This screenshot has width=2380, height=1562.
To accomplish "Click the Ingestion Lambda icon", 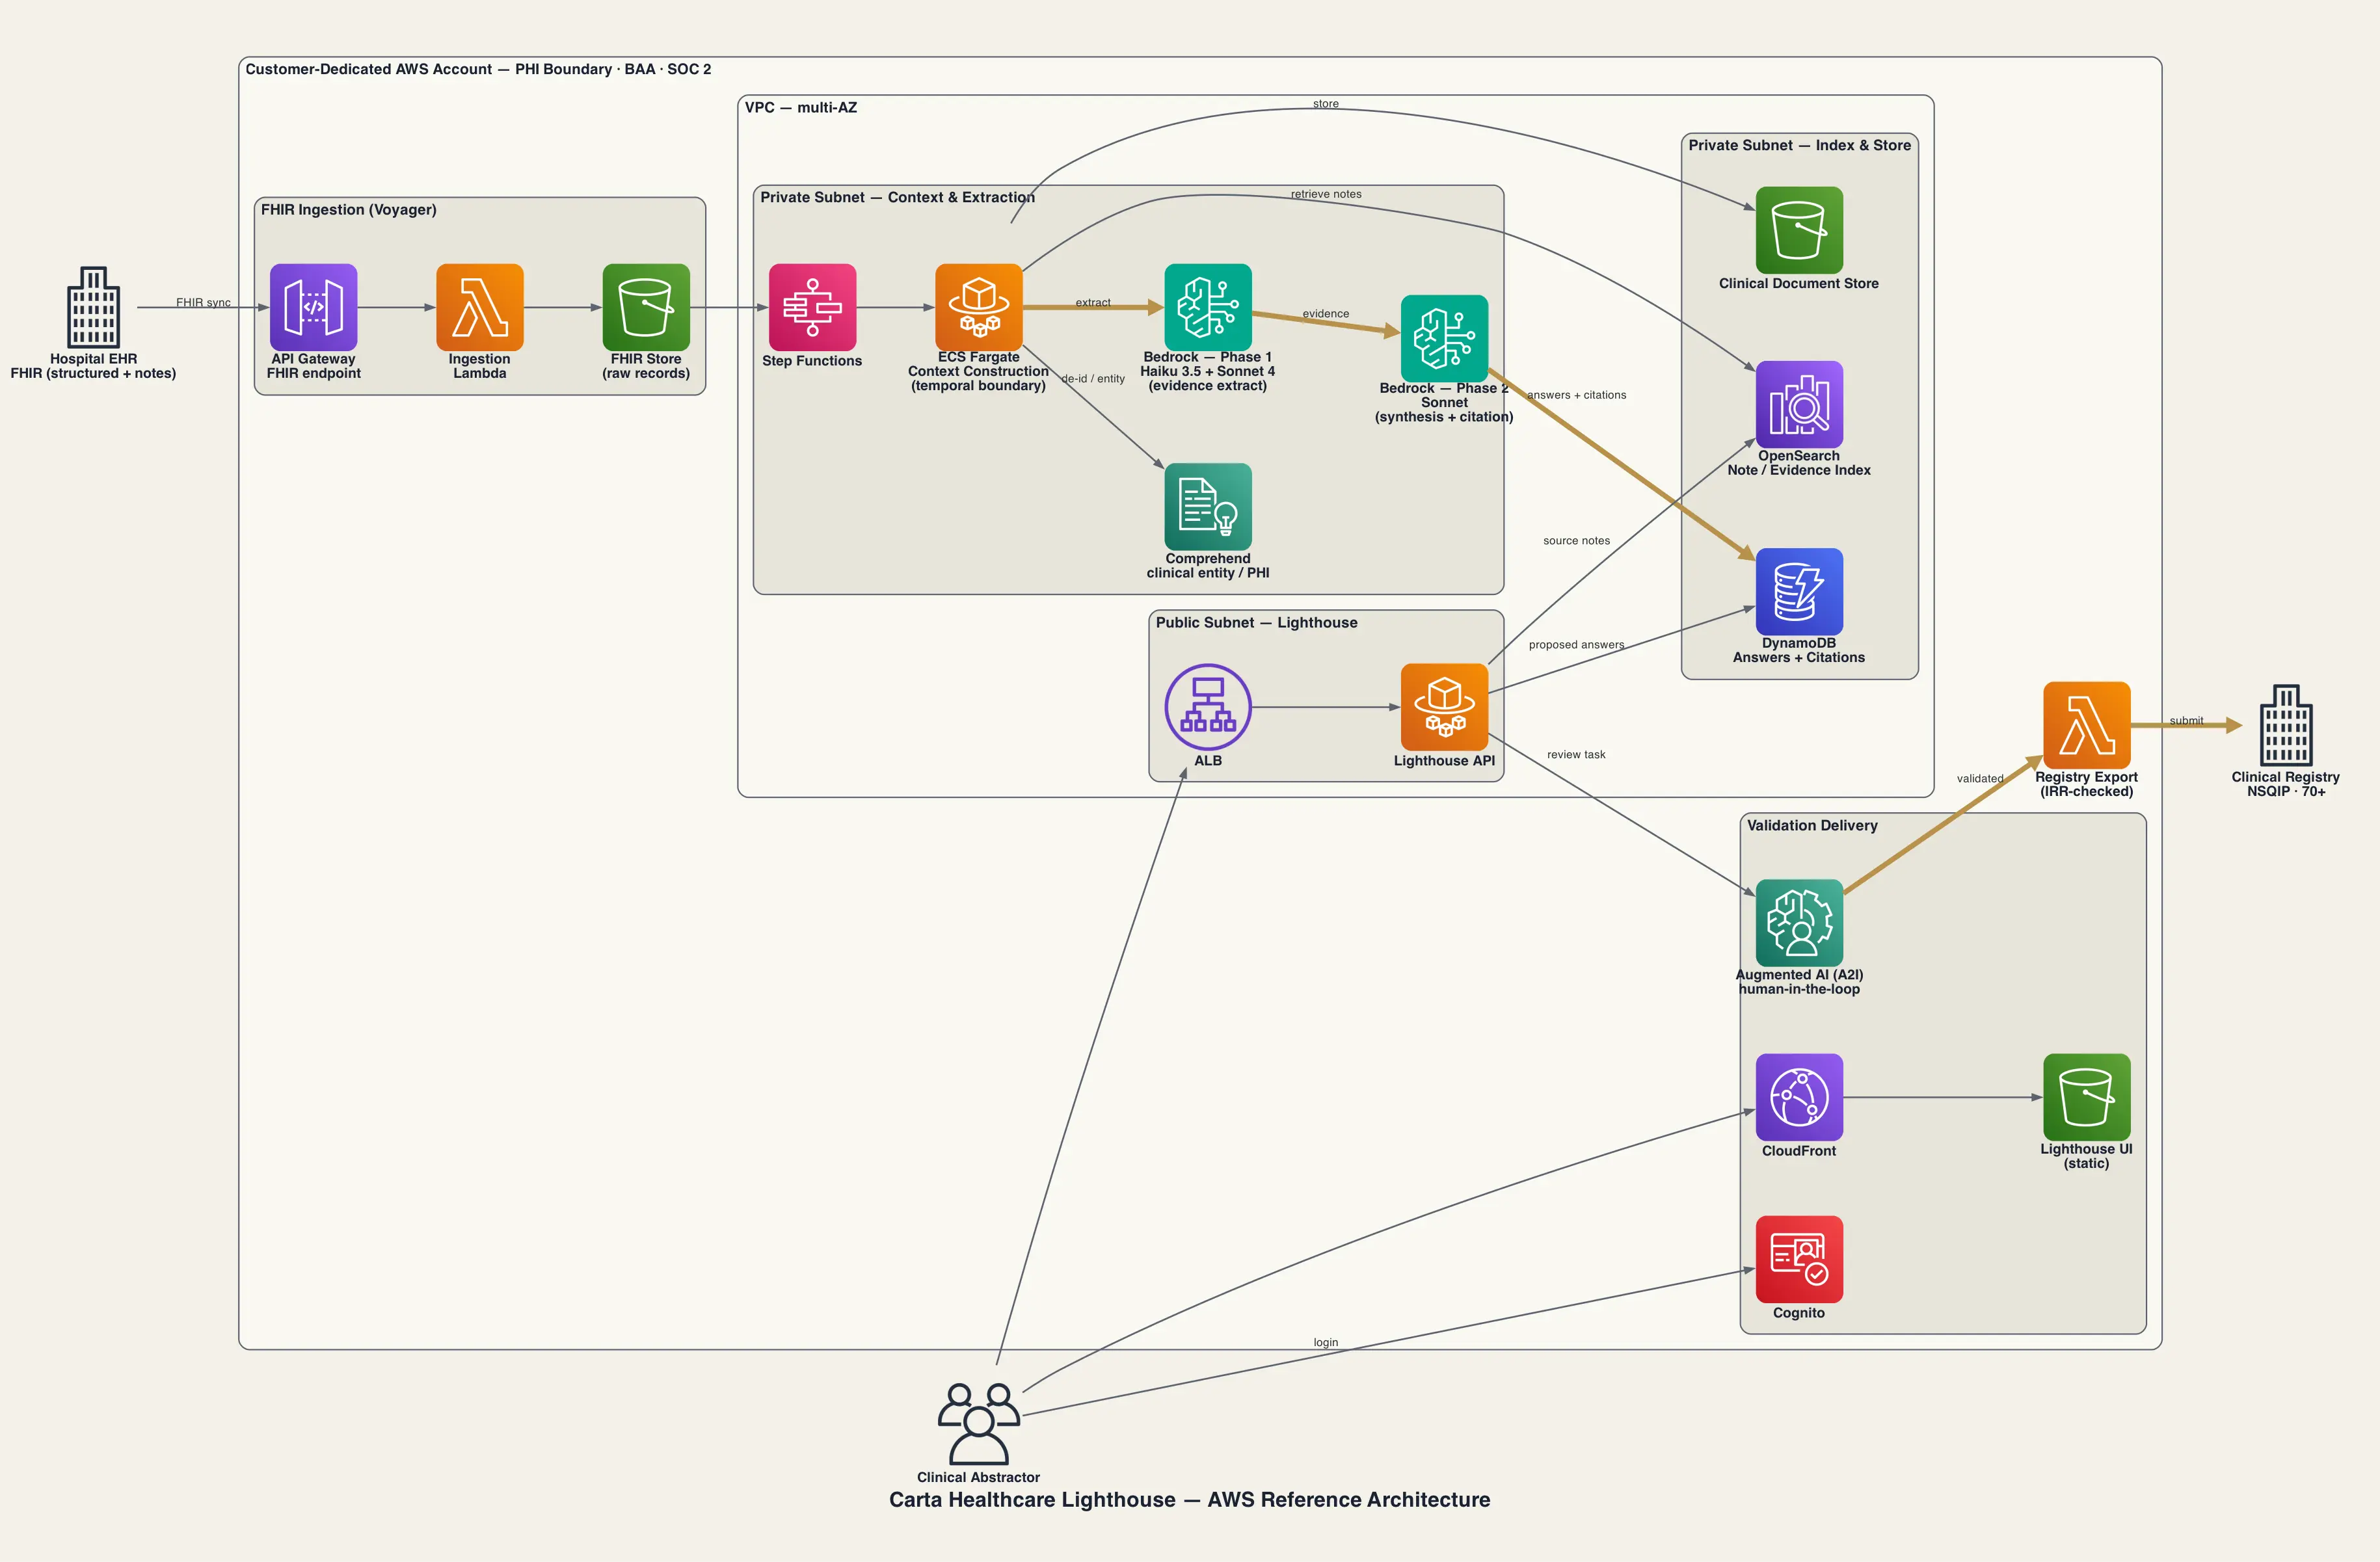I will point(480,307).
